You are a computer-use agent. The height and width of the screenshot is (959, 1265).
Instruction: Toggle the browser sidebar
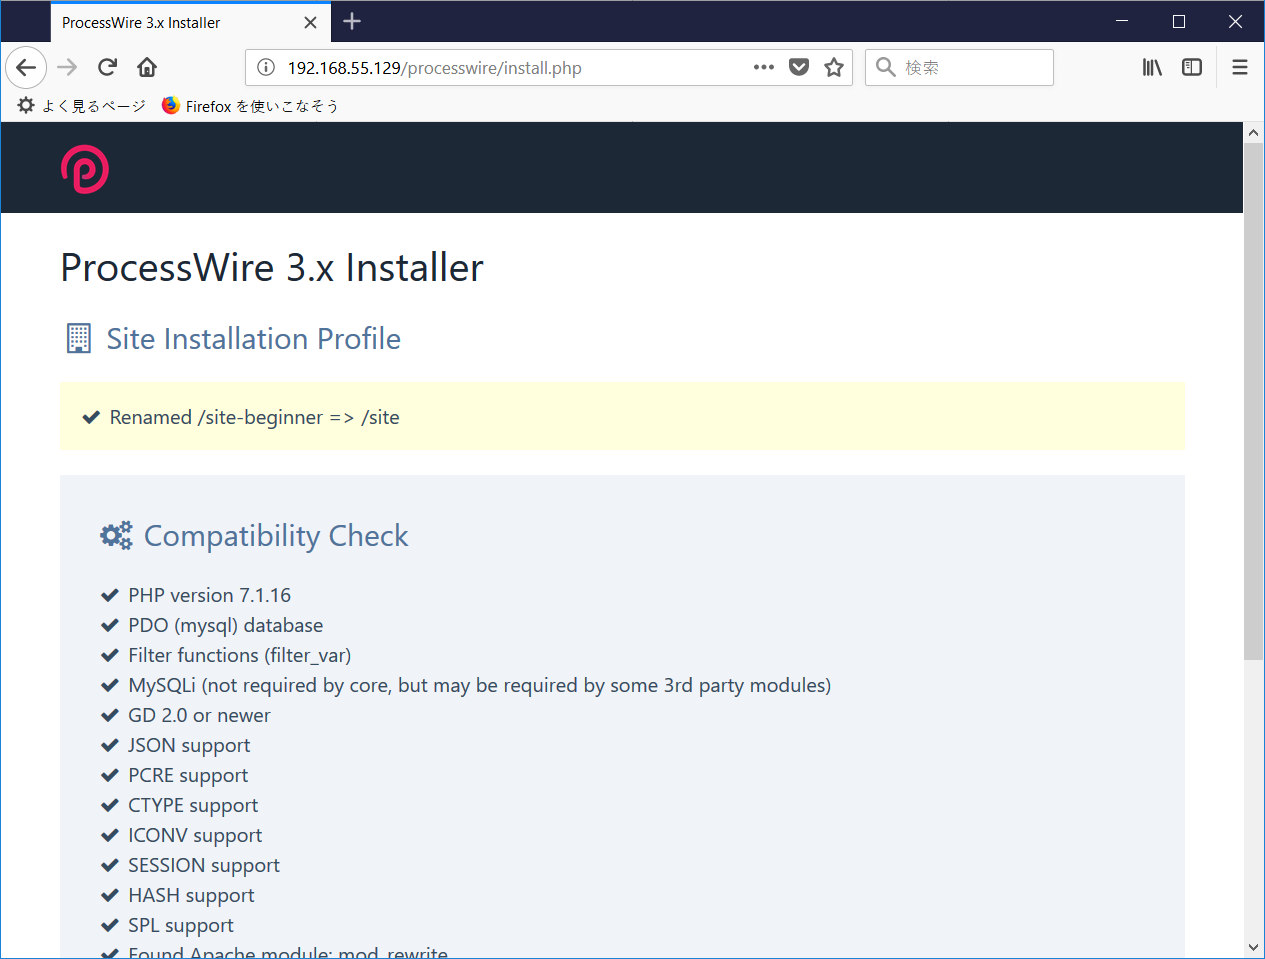click(1192, 67)
